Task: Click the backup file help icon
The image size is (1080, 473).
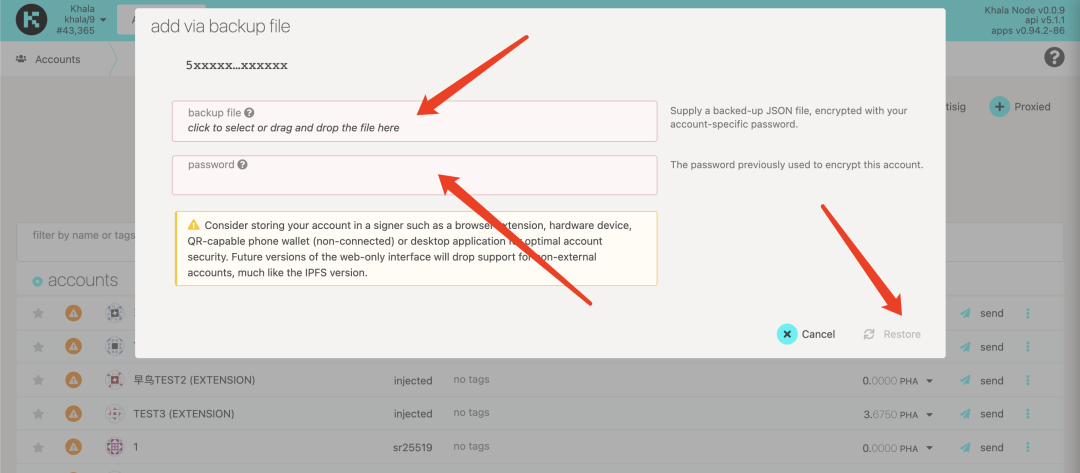Action: click(x=249, y=114)
